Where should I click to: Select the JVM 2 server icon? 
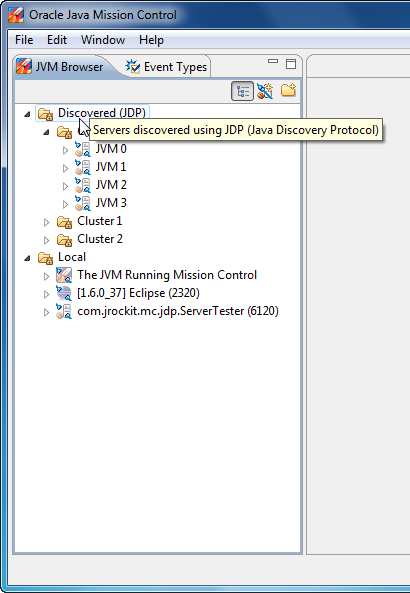point(82,185)
